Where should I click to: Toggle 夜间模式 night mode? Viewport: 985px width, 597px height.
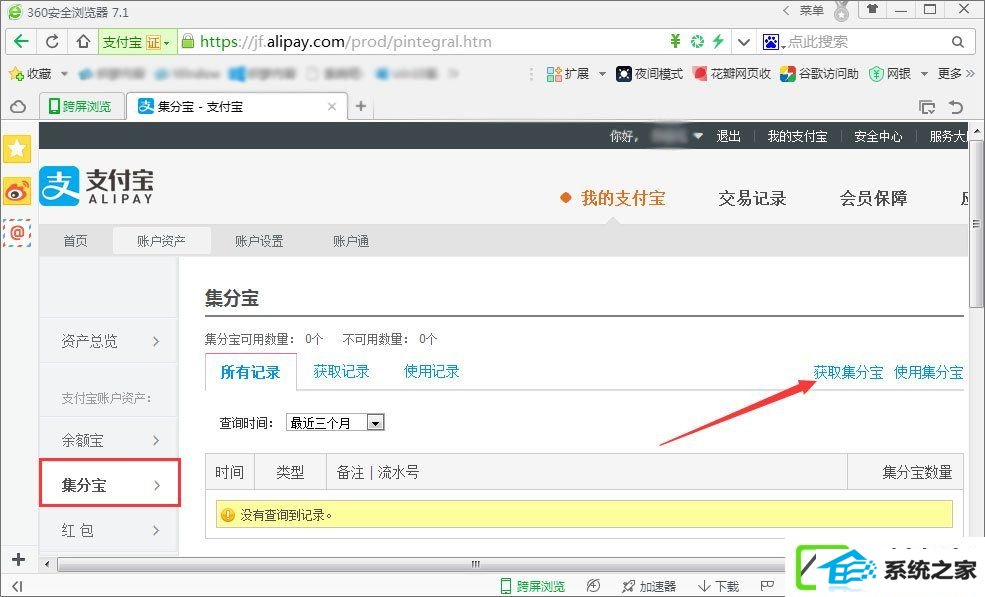tap(650, 74)
